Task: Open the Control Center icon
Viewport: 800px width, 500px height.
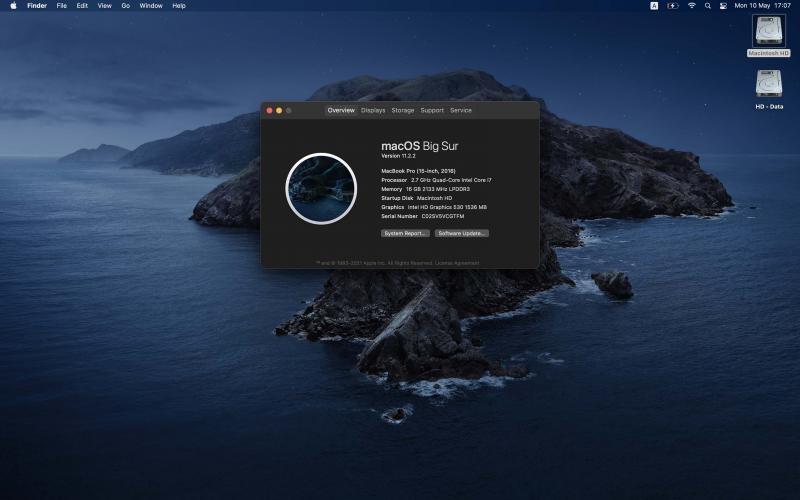Action: coord(723,6)
